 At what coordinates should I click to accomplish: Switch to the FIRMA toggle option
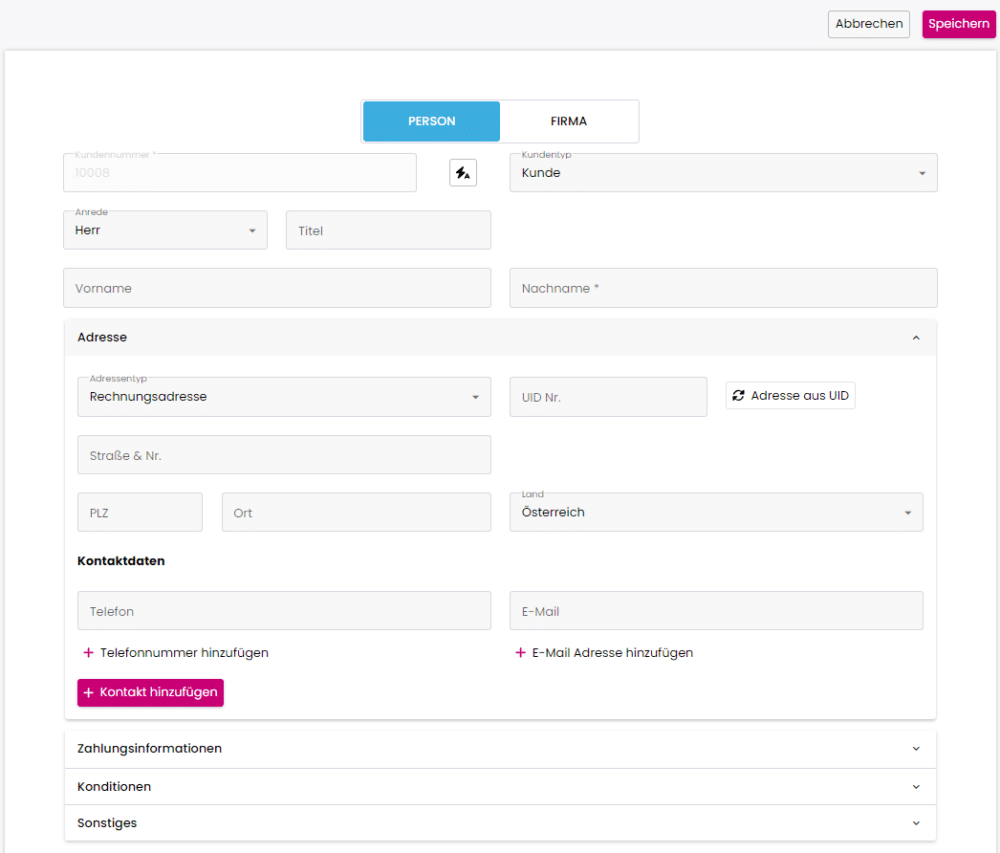(568, 121)
